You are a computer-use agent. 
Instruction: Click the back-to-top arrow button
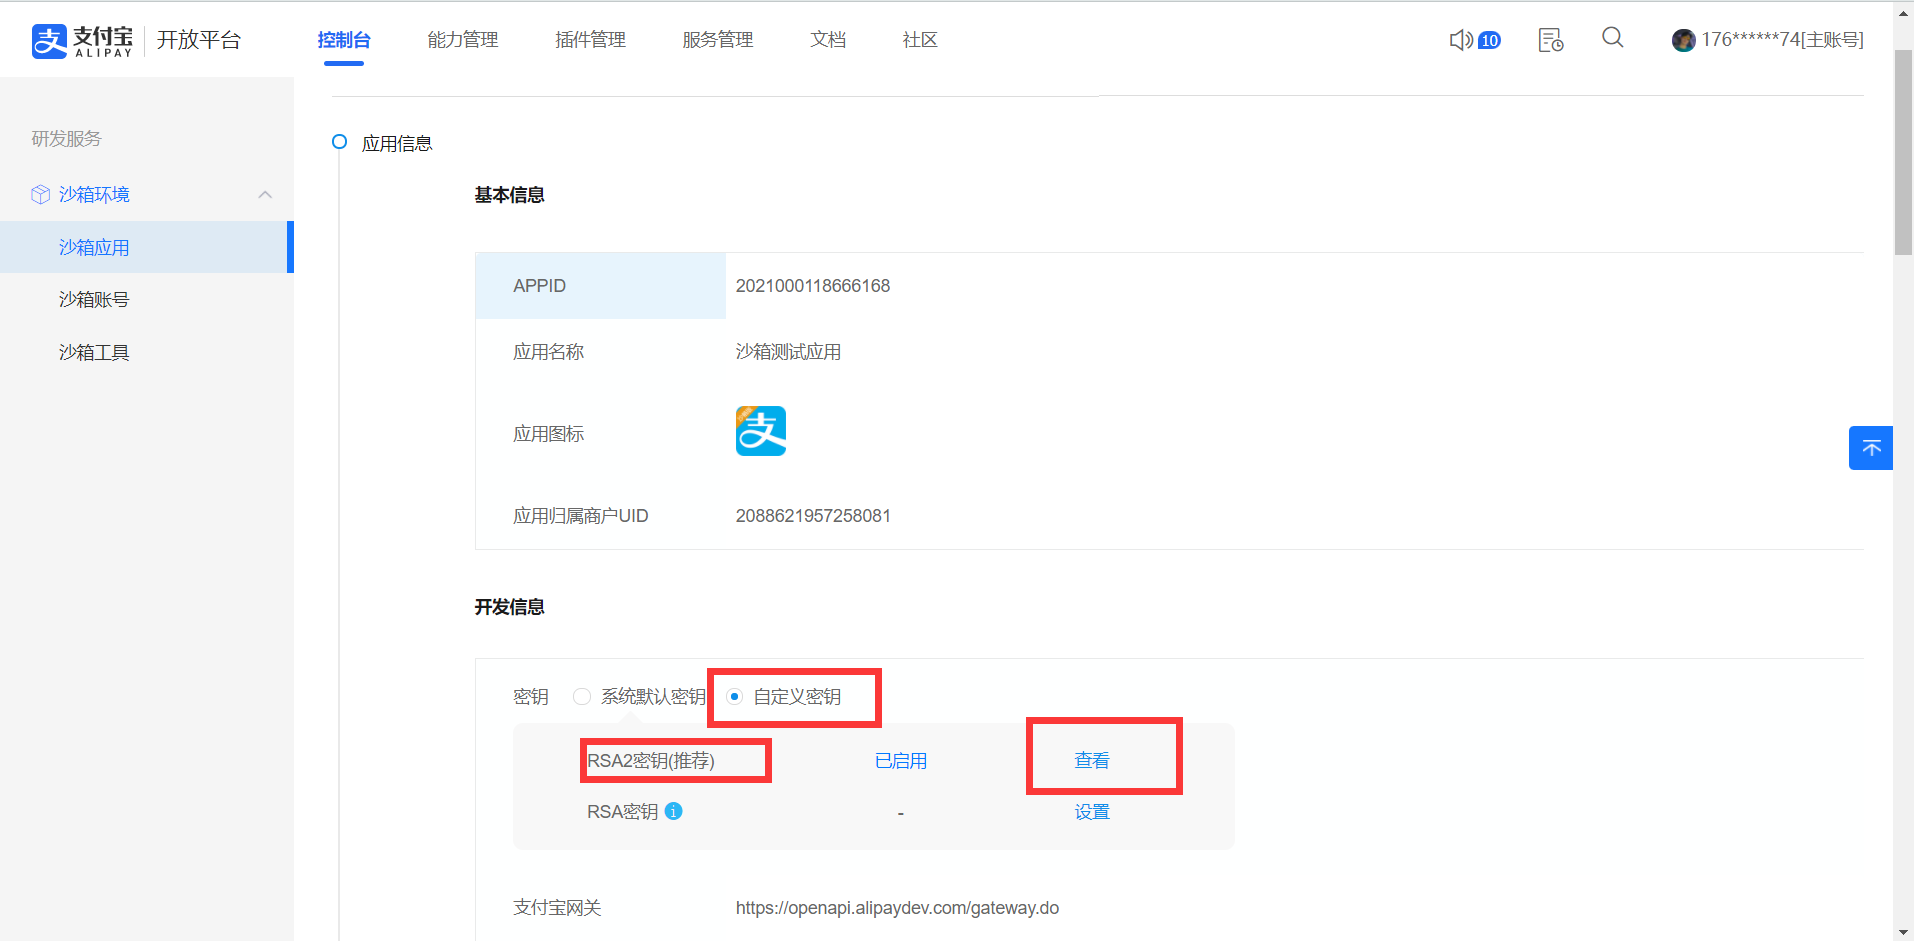[1870, 448]
